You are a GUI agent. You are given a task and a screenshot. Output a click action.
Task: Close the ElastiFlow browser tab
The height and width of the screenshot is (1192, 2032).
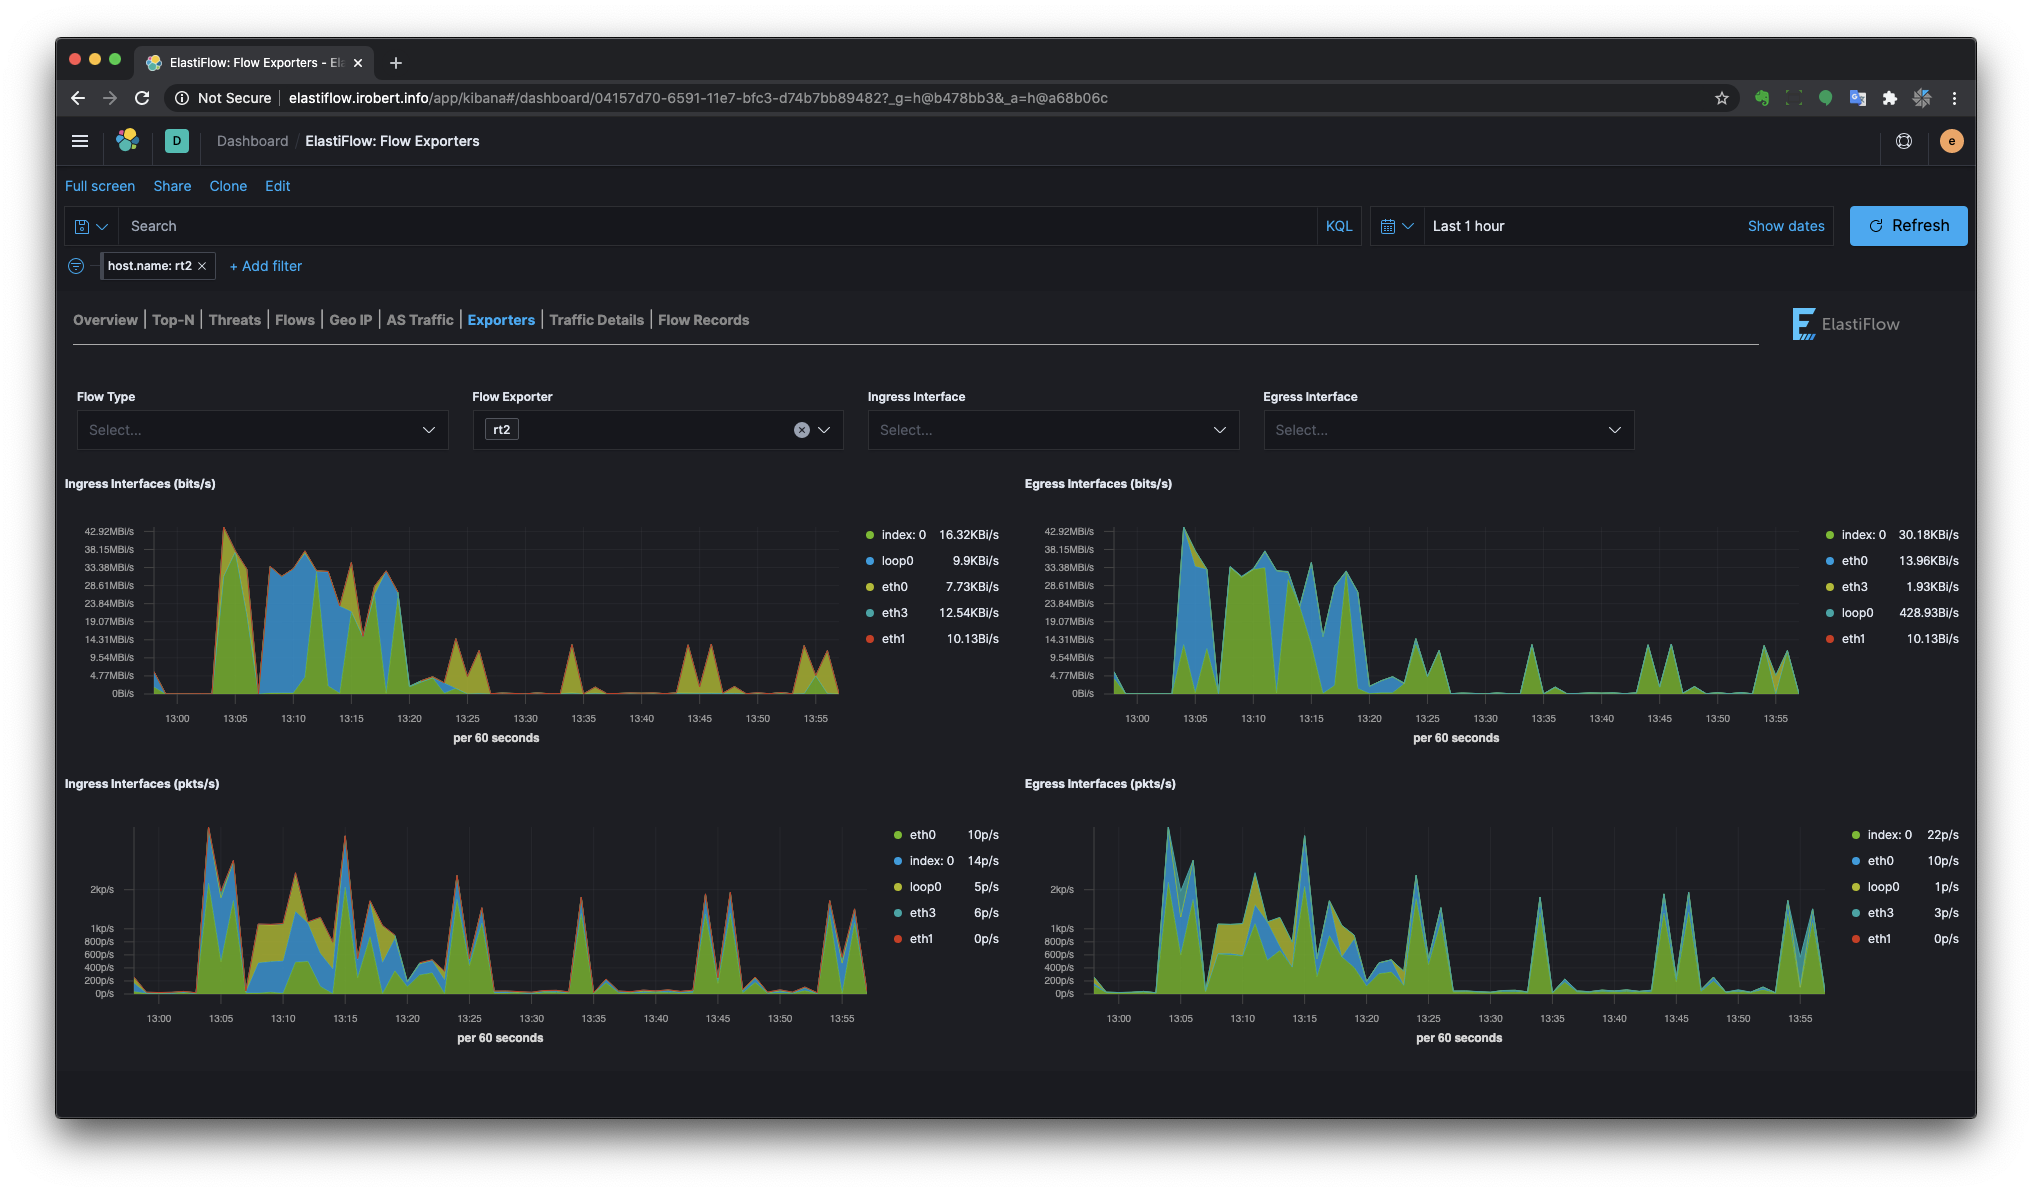[x=358, y=63]
